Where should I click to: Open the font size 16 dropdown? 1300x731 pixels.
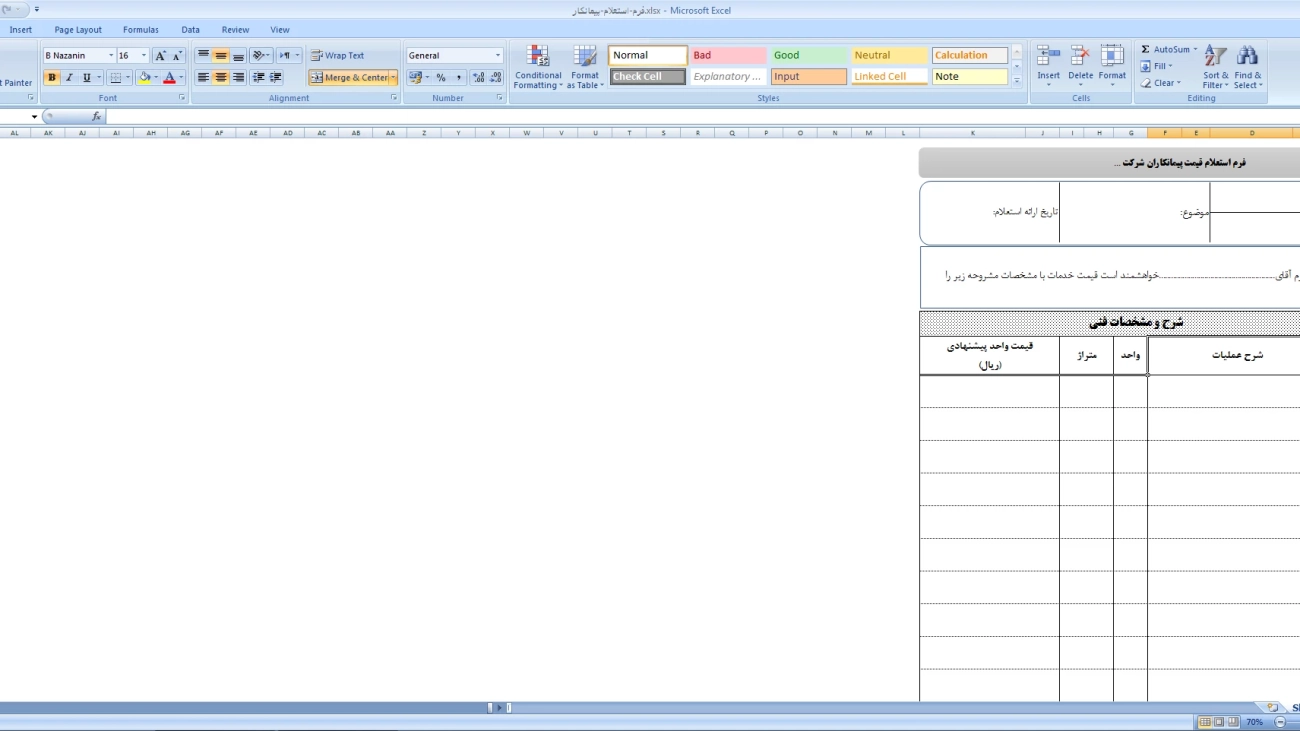[x=144, y=56]
